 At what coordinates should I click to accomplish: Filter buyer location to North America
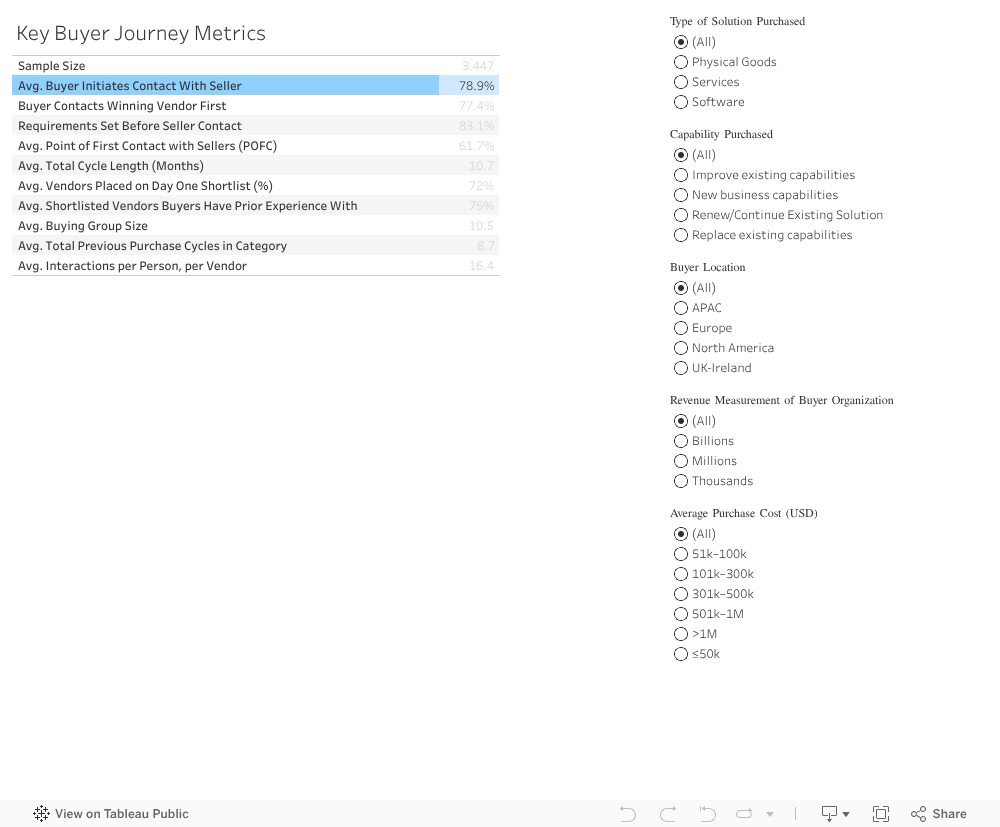pos(680,348)
